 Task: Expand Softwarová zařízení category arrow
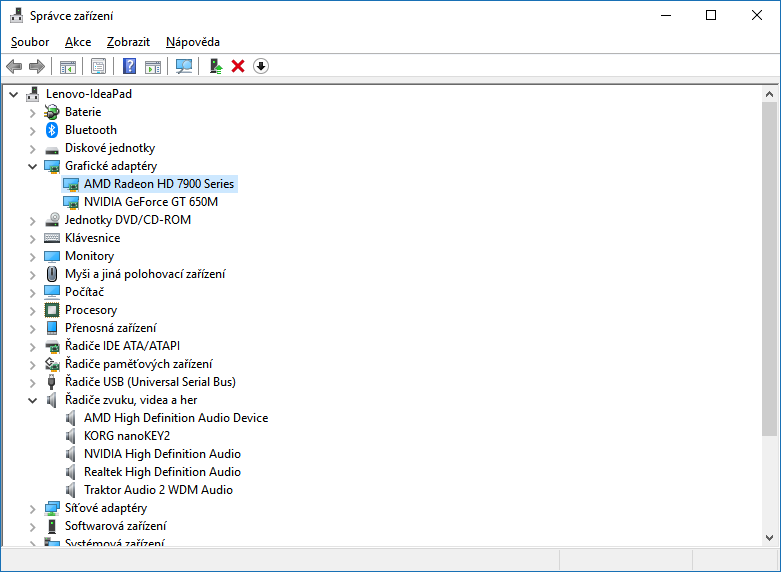tap(32, 527)
